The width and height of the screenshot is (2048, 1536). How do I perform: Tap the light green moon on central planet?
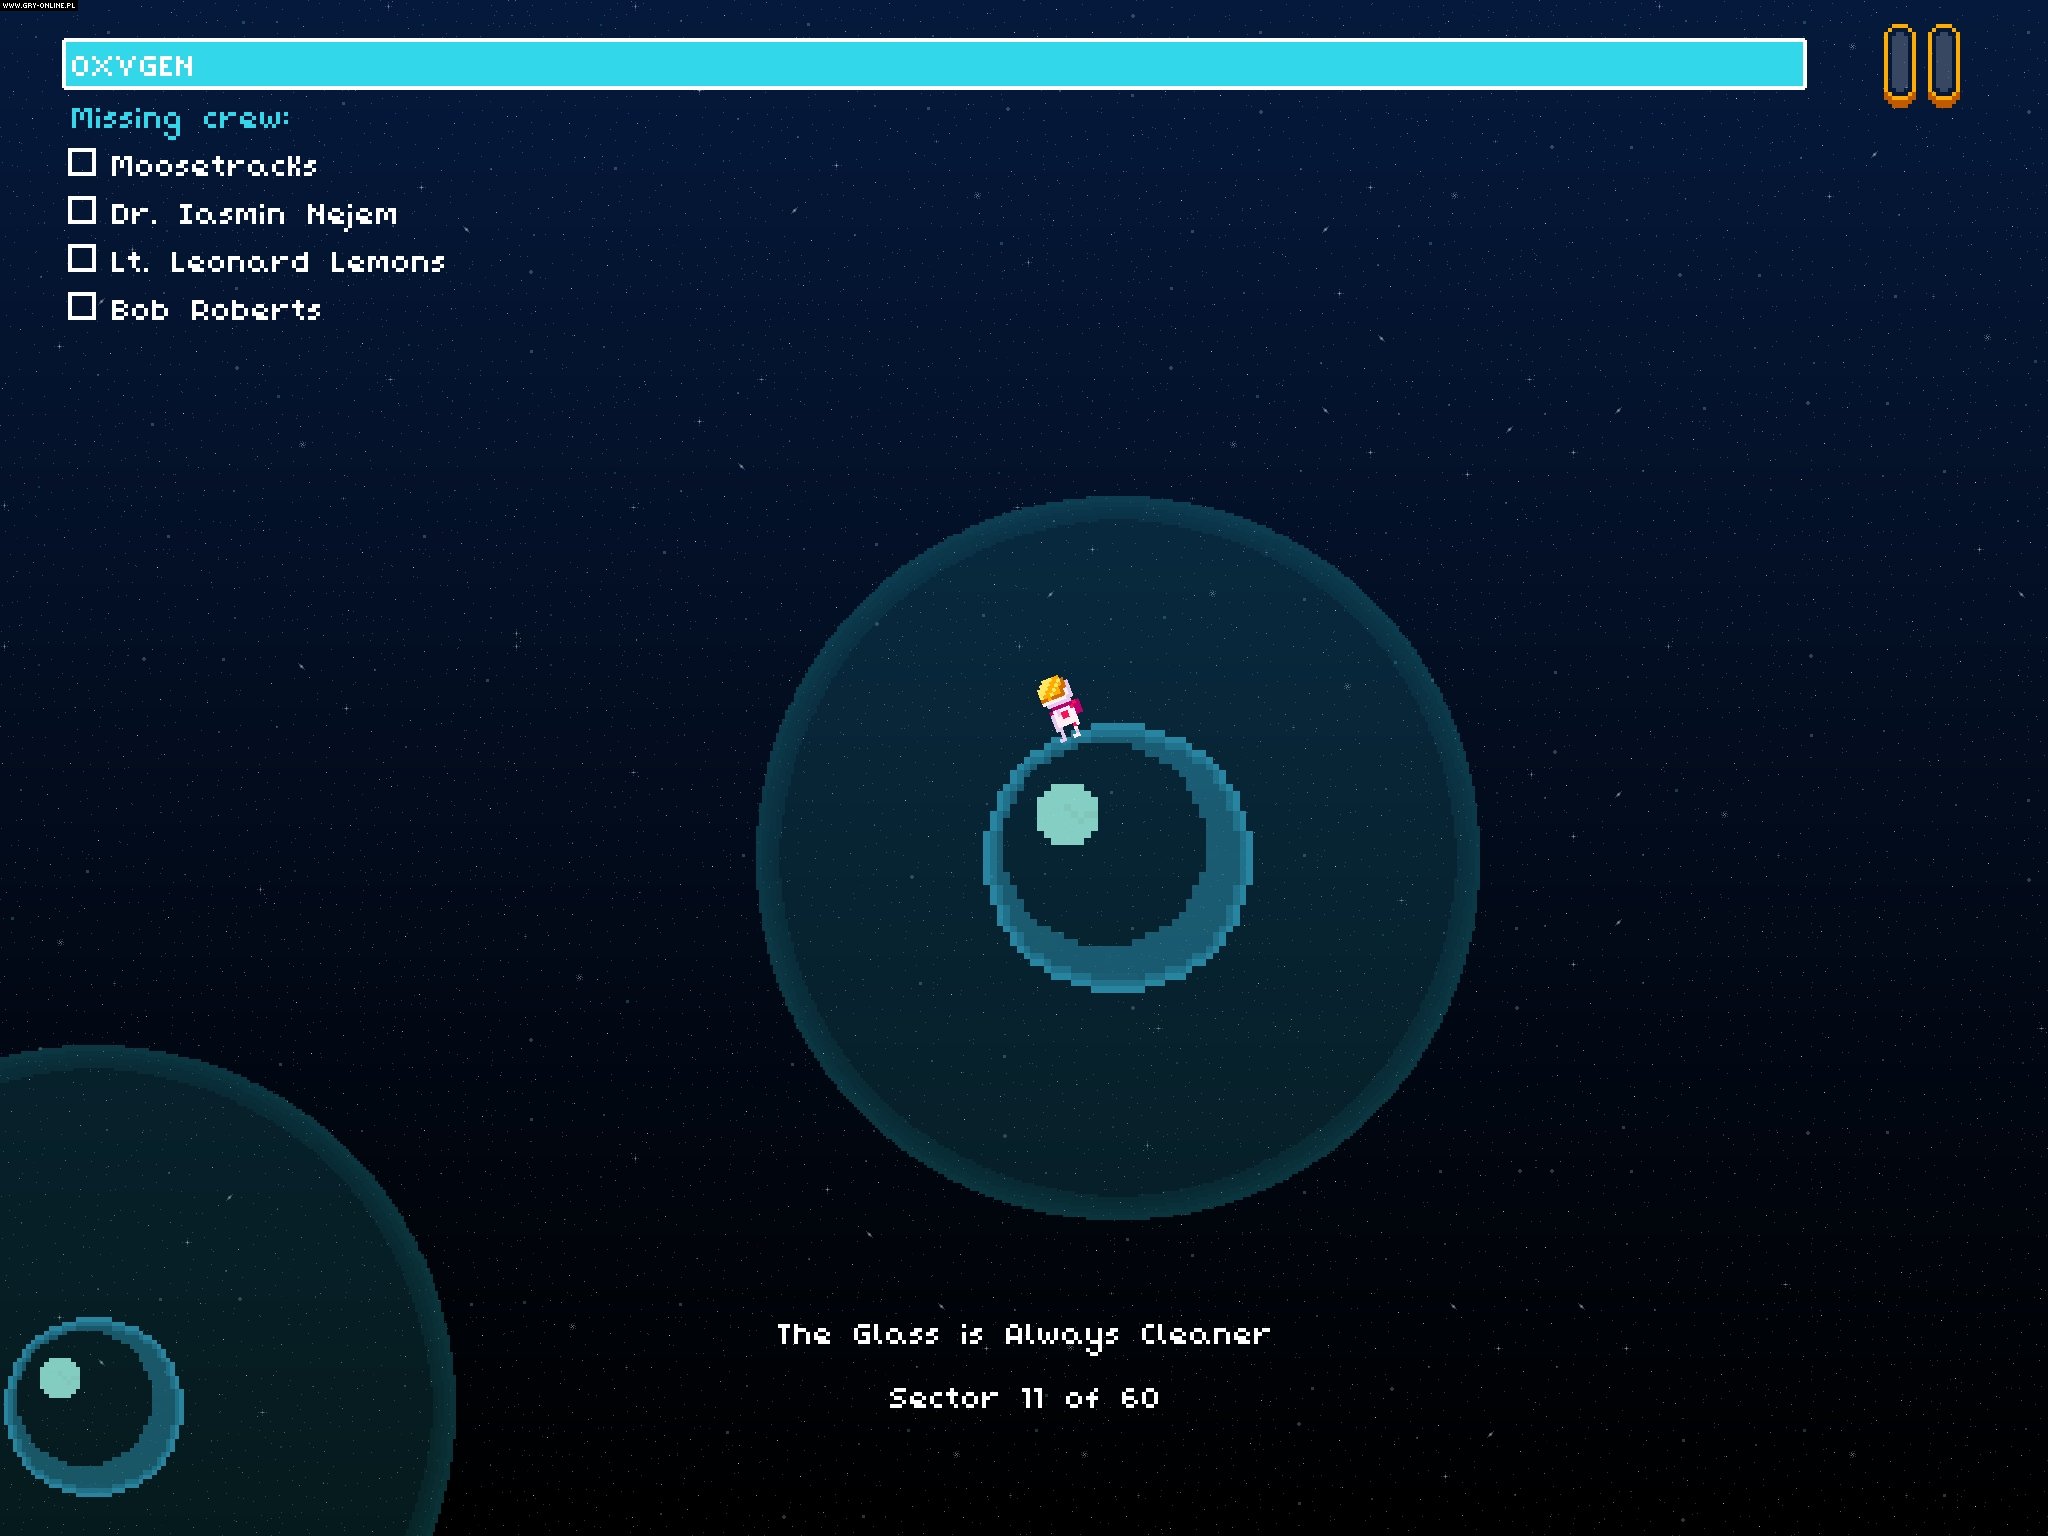point(1067,814)
